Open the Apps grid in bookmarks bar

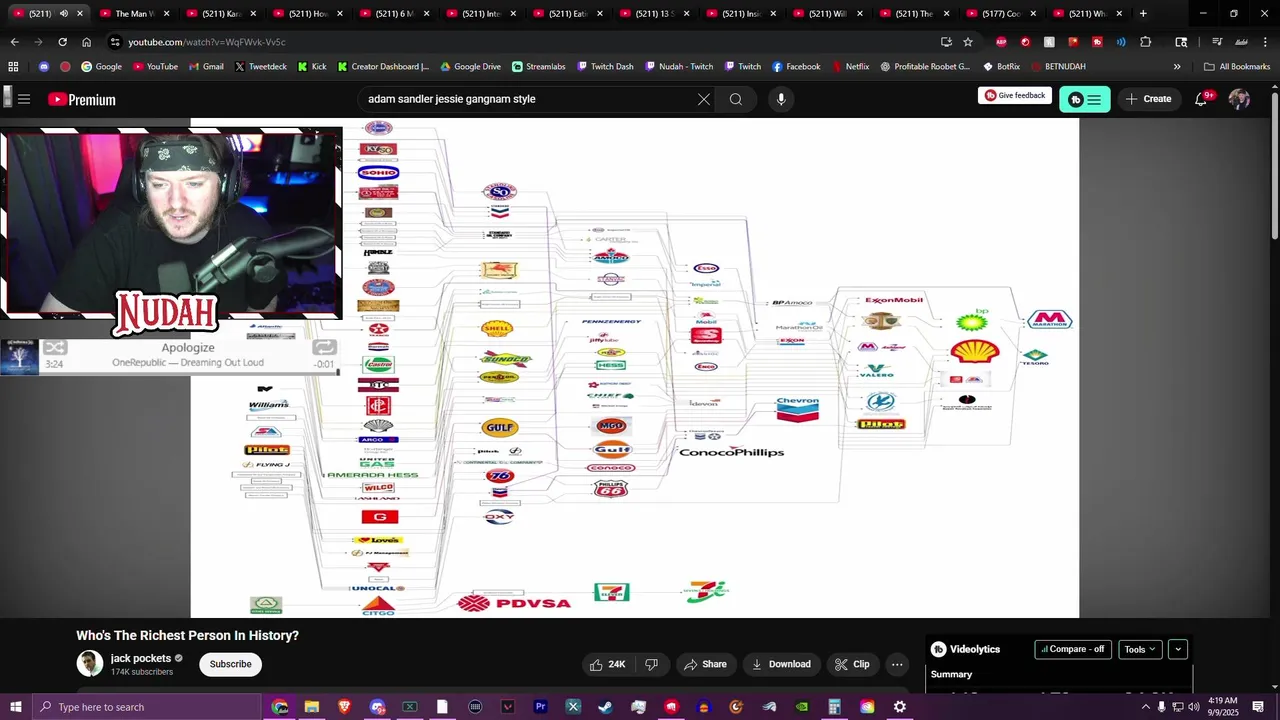(x=13, y=67)
